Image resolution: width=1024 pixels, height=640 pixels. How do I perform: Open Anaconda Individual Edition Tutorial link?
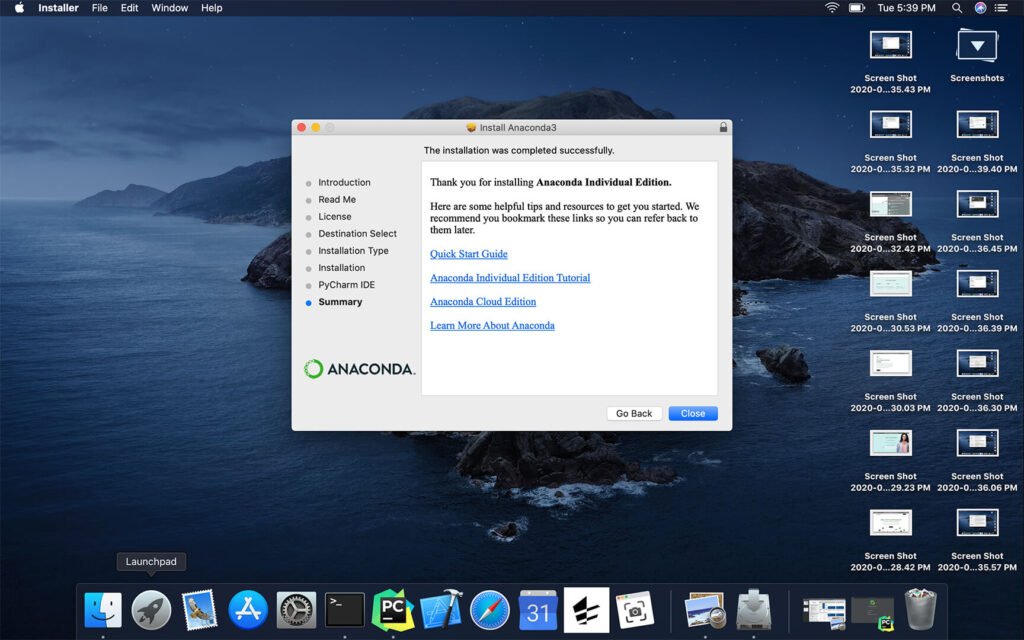tap(510, 278)
